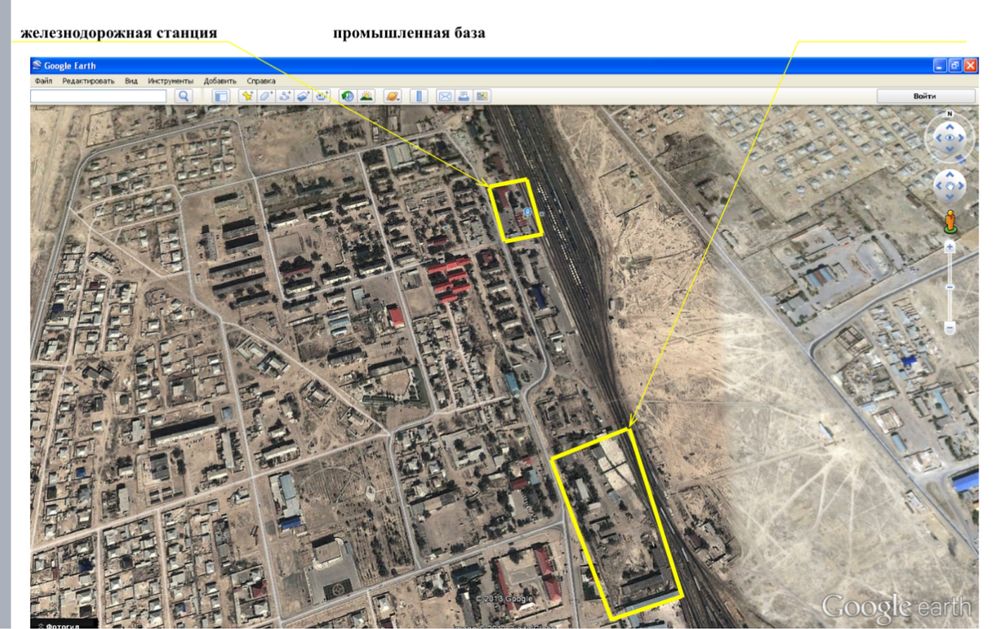Show sunlight across landscape icon
Image resolution: width=1000 pixels, height=629 pixels.
click(x=367, y=96)
